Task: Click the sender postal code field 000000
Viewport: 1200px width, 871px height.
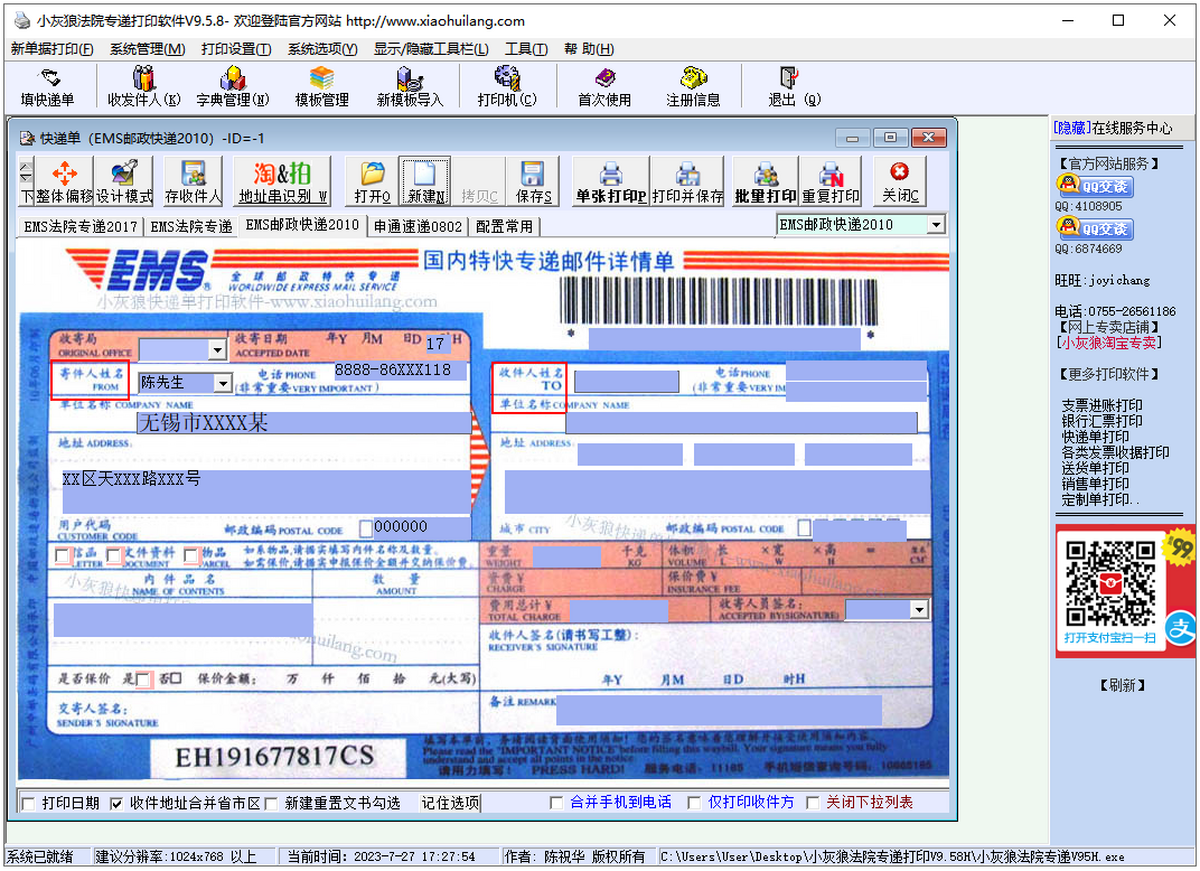Action: (421, 527)
